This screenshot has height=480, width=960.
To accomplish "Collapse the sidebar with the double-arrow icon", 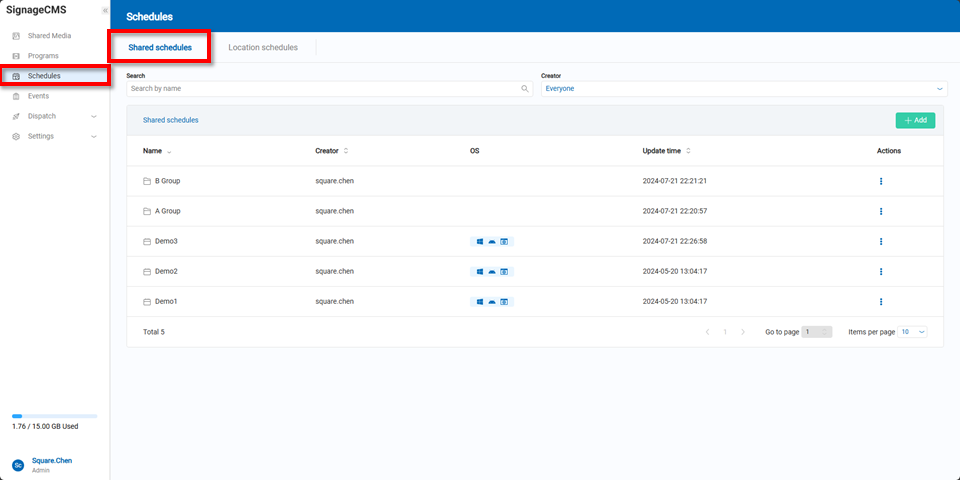I will 105,10.
